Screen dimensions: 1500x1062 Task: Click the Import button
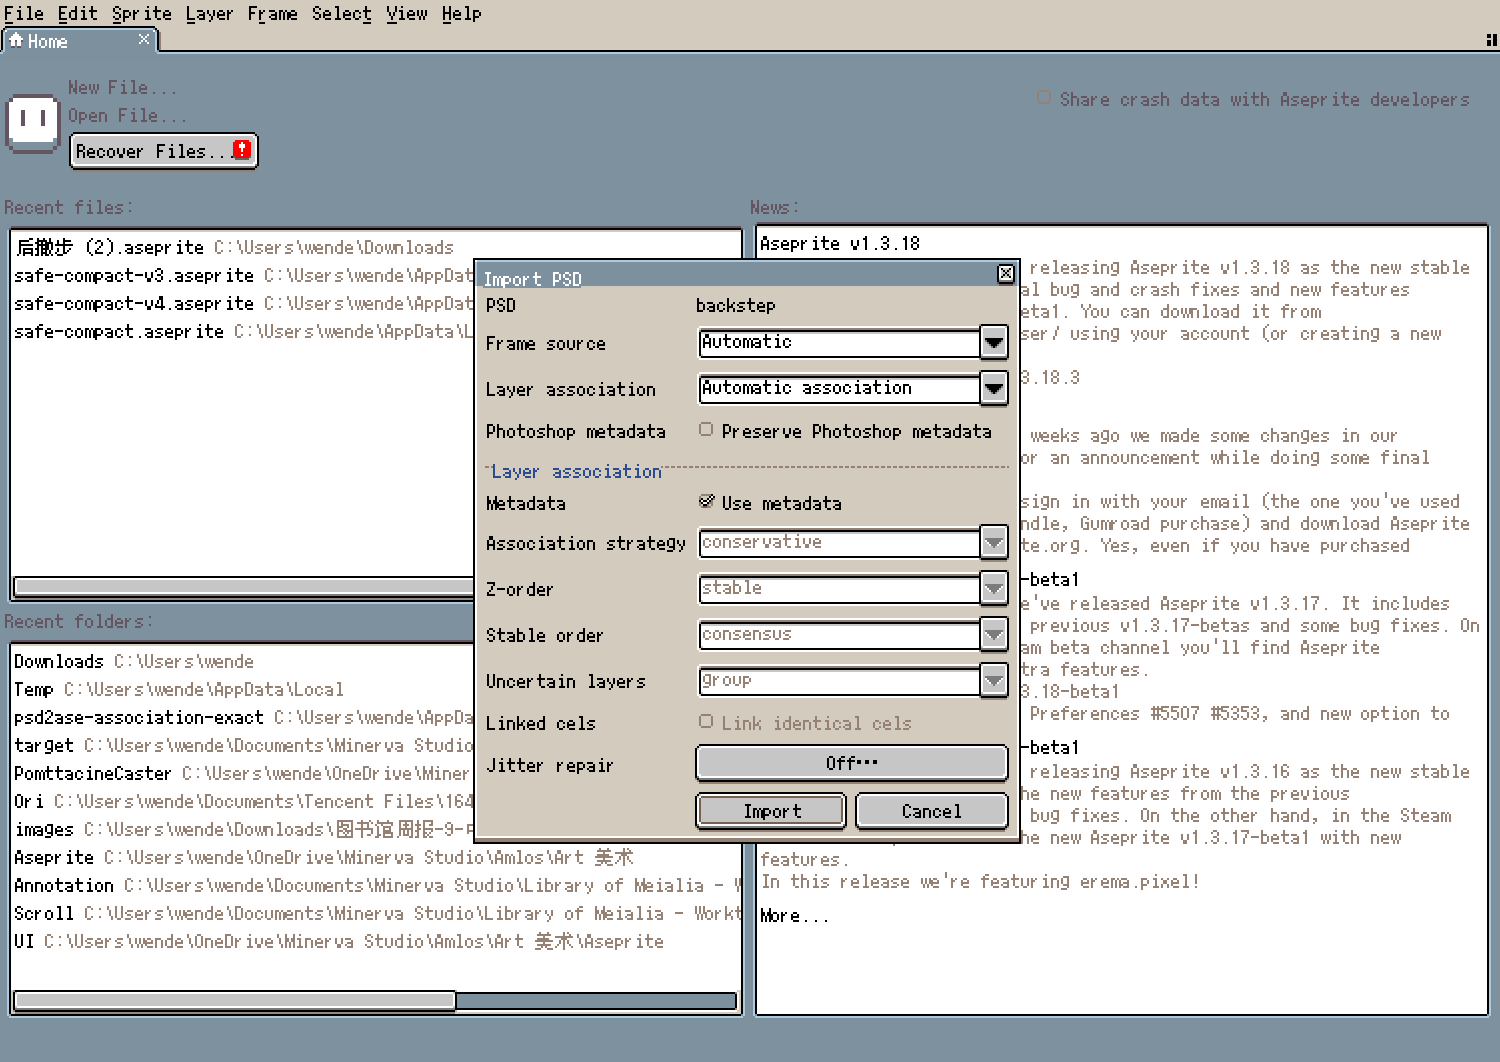pos(771,811)
